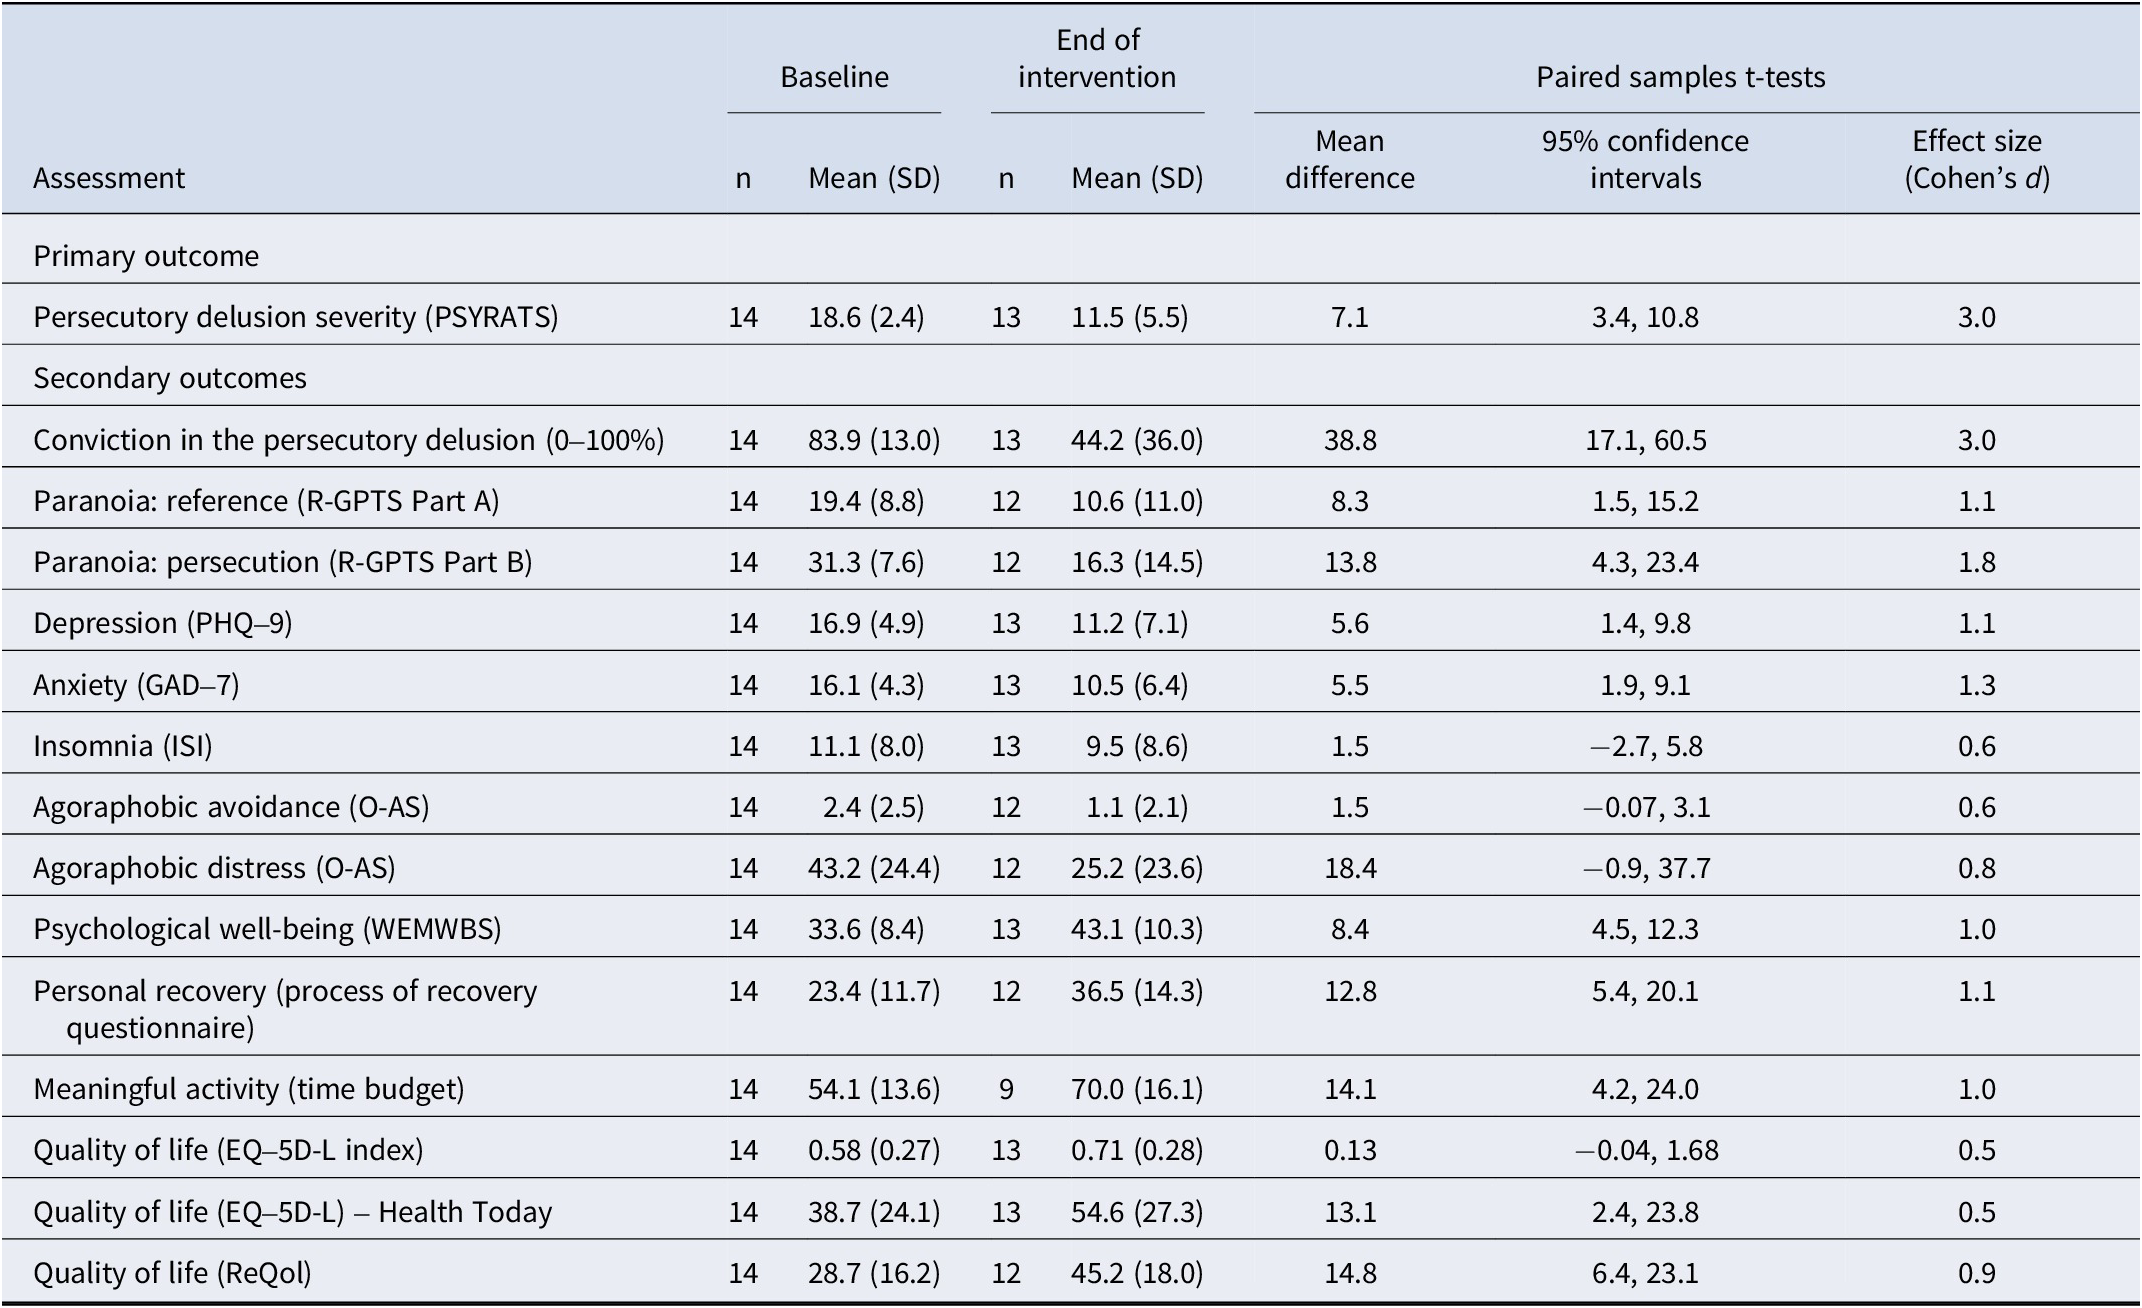Click Quality of life (ReQol) row label

click(172, 1273)
